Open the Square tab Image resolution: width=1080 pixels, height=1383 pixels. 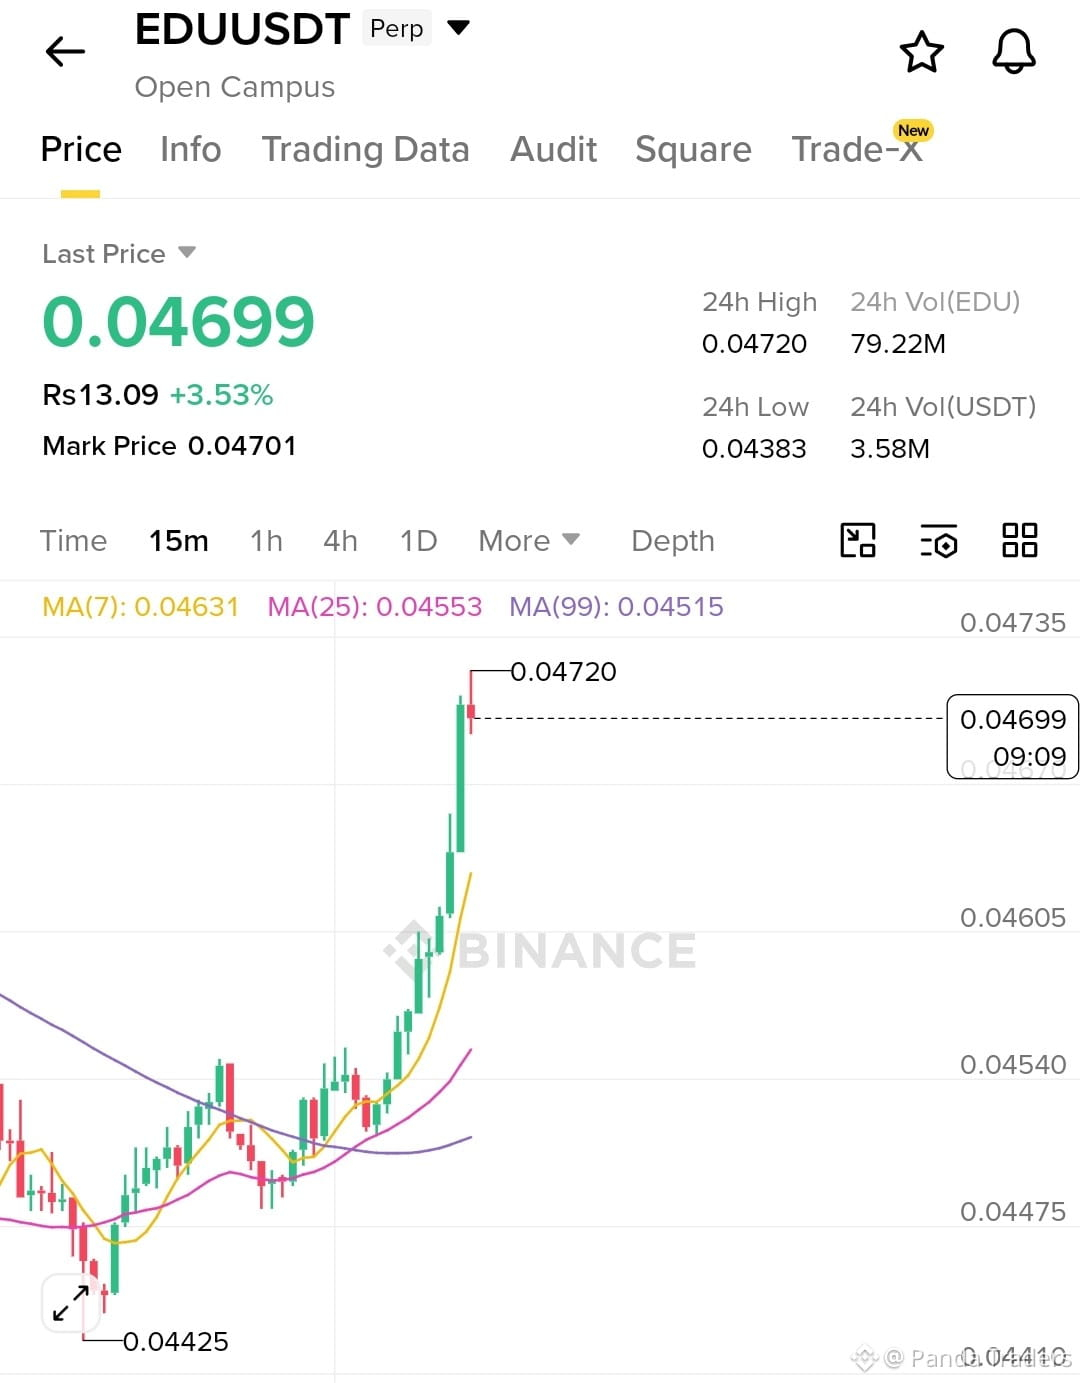[693, 149]
